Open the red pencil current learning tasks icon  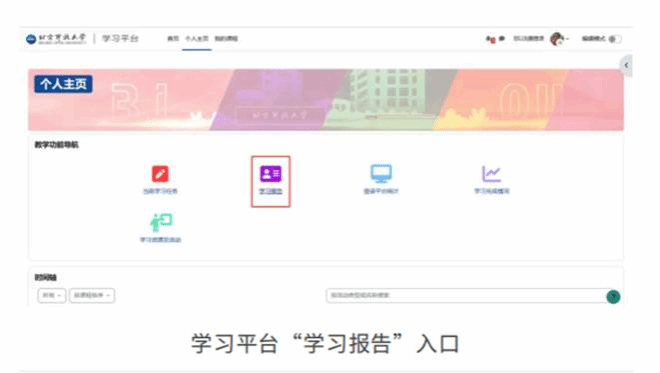click(x=160, y=174)
